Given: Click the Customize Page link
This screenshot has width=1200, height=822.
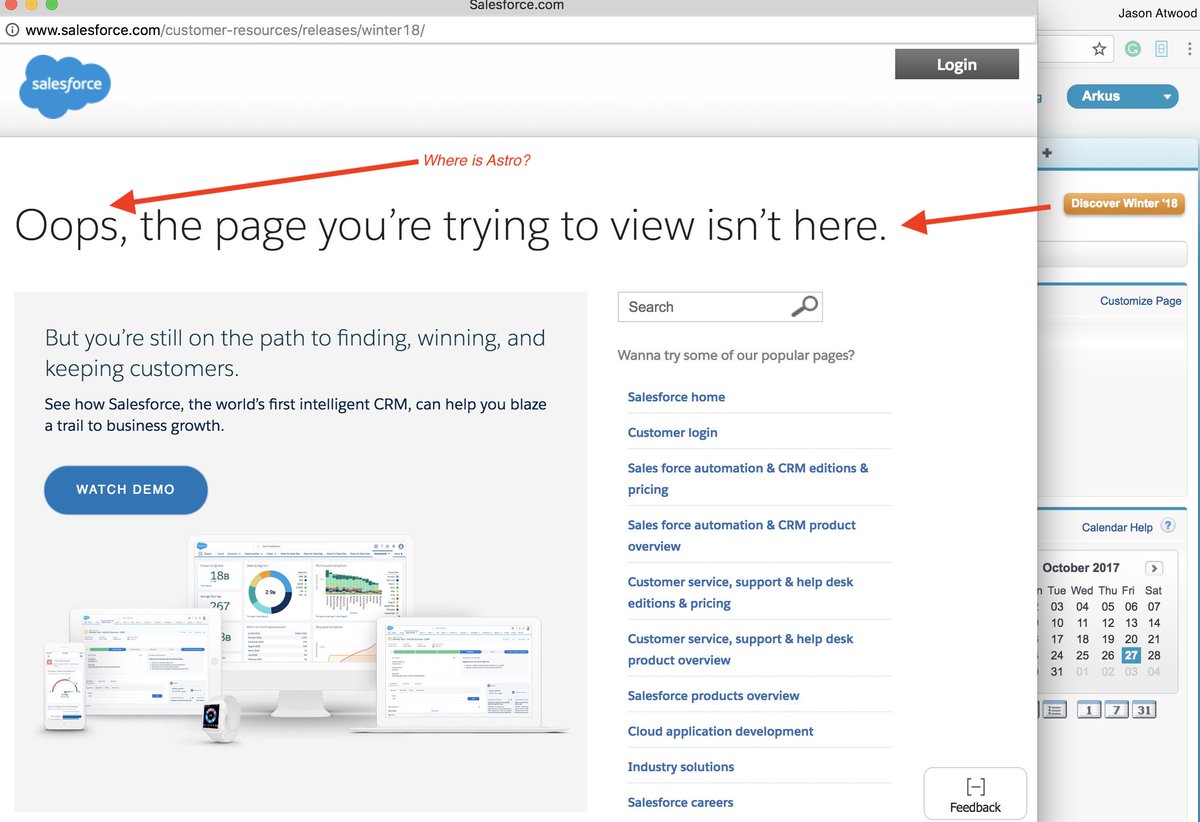Looking at the screenshot, I should coord(1141,301).
